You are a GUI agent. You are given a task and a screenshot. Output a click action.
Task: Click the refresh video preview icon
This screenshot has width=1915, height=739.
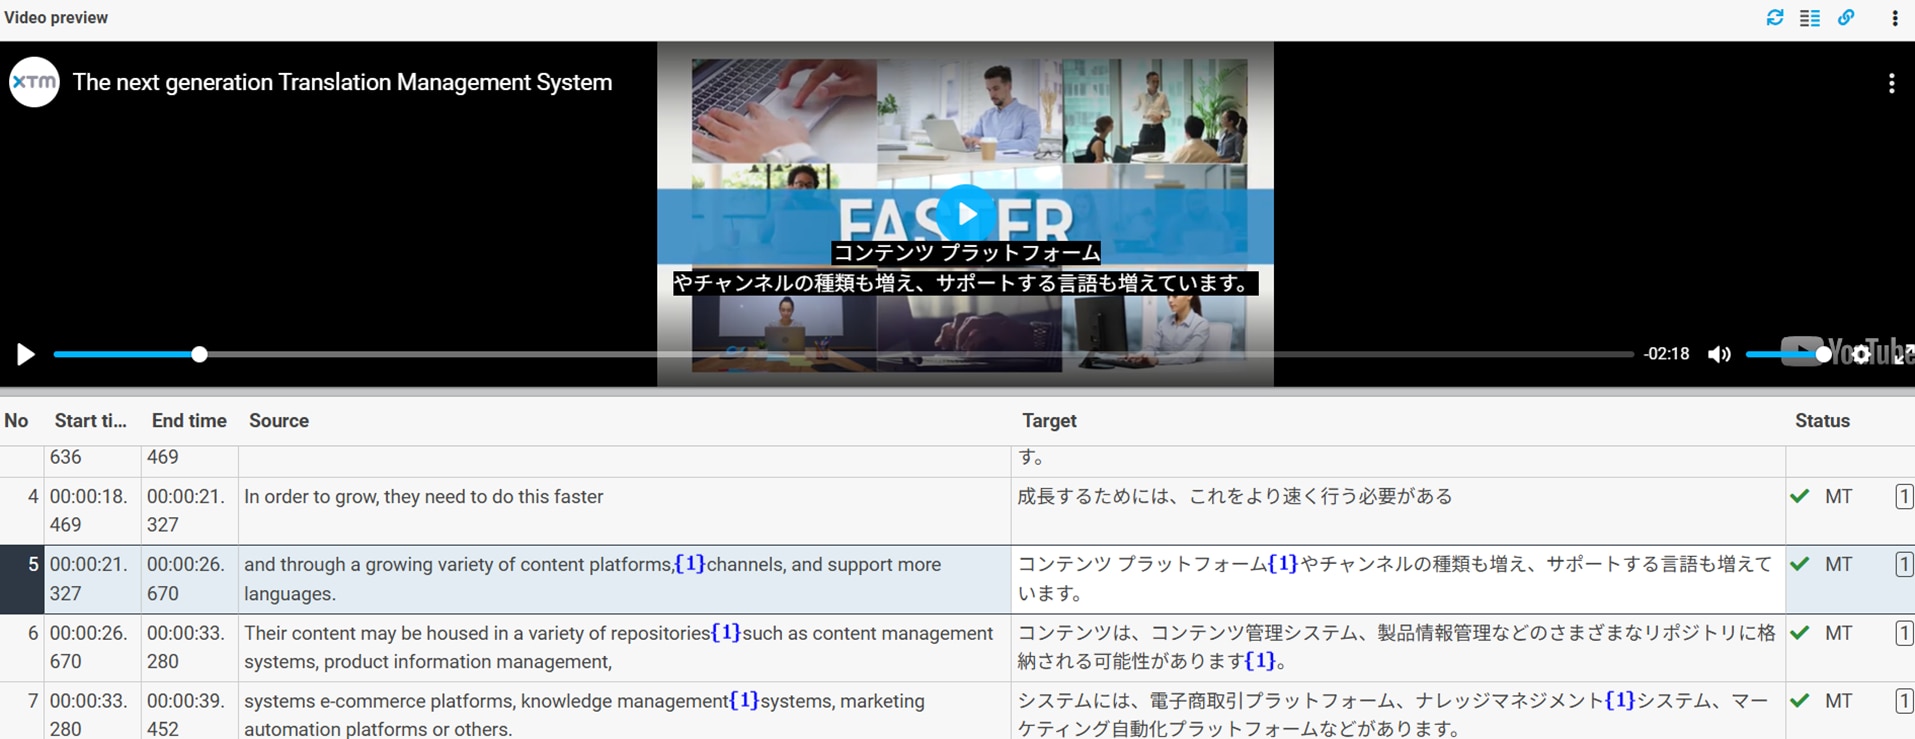[x=1775, y=18]
